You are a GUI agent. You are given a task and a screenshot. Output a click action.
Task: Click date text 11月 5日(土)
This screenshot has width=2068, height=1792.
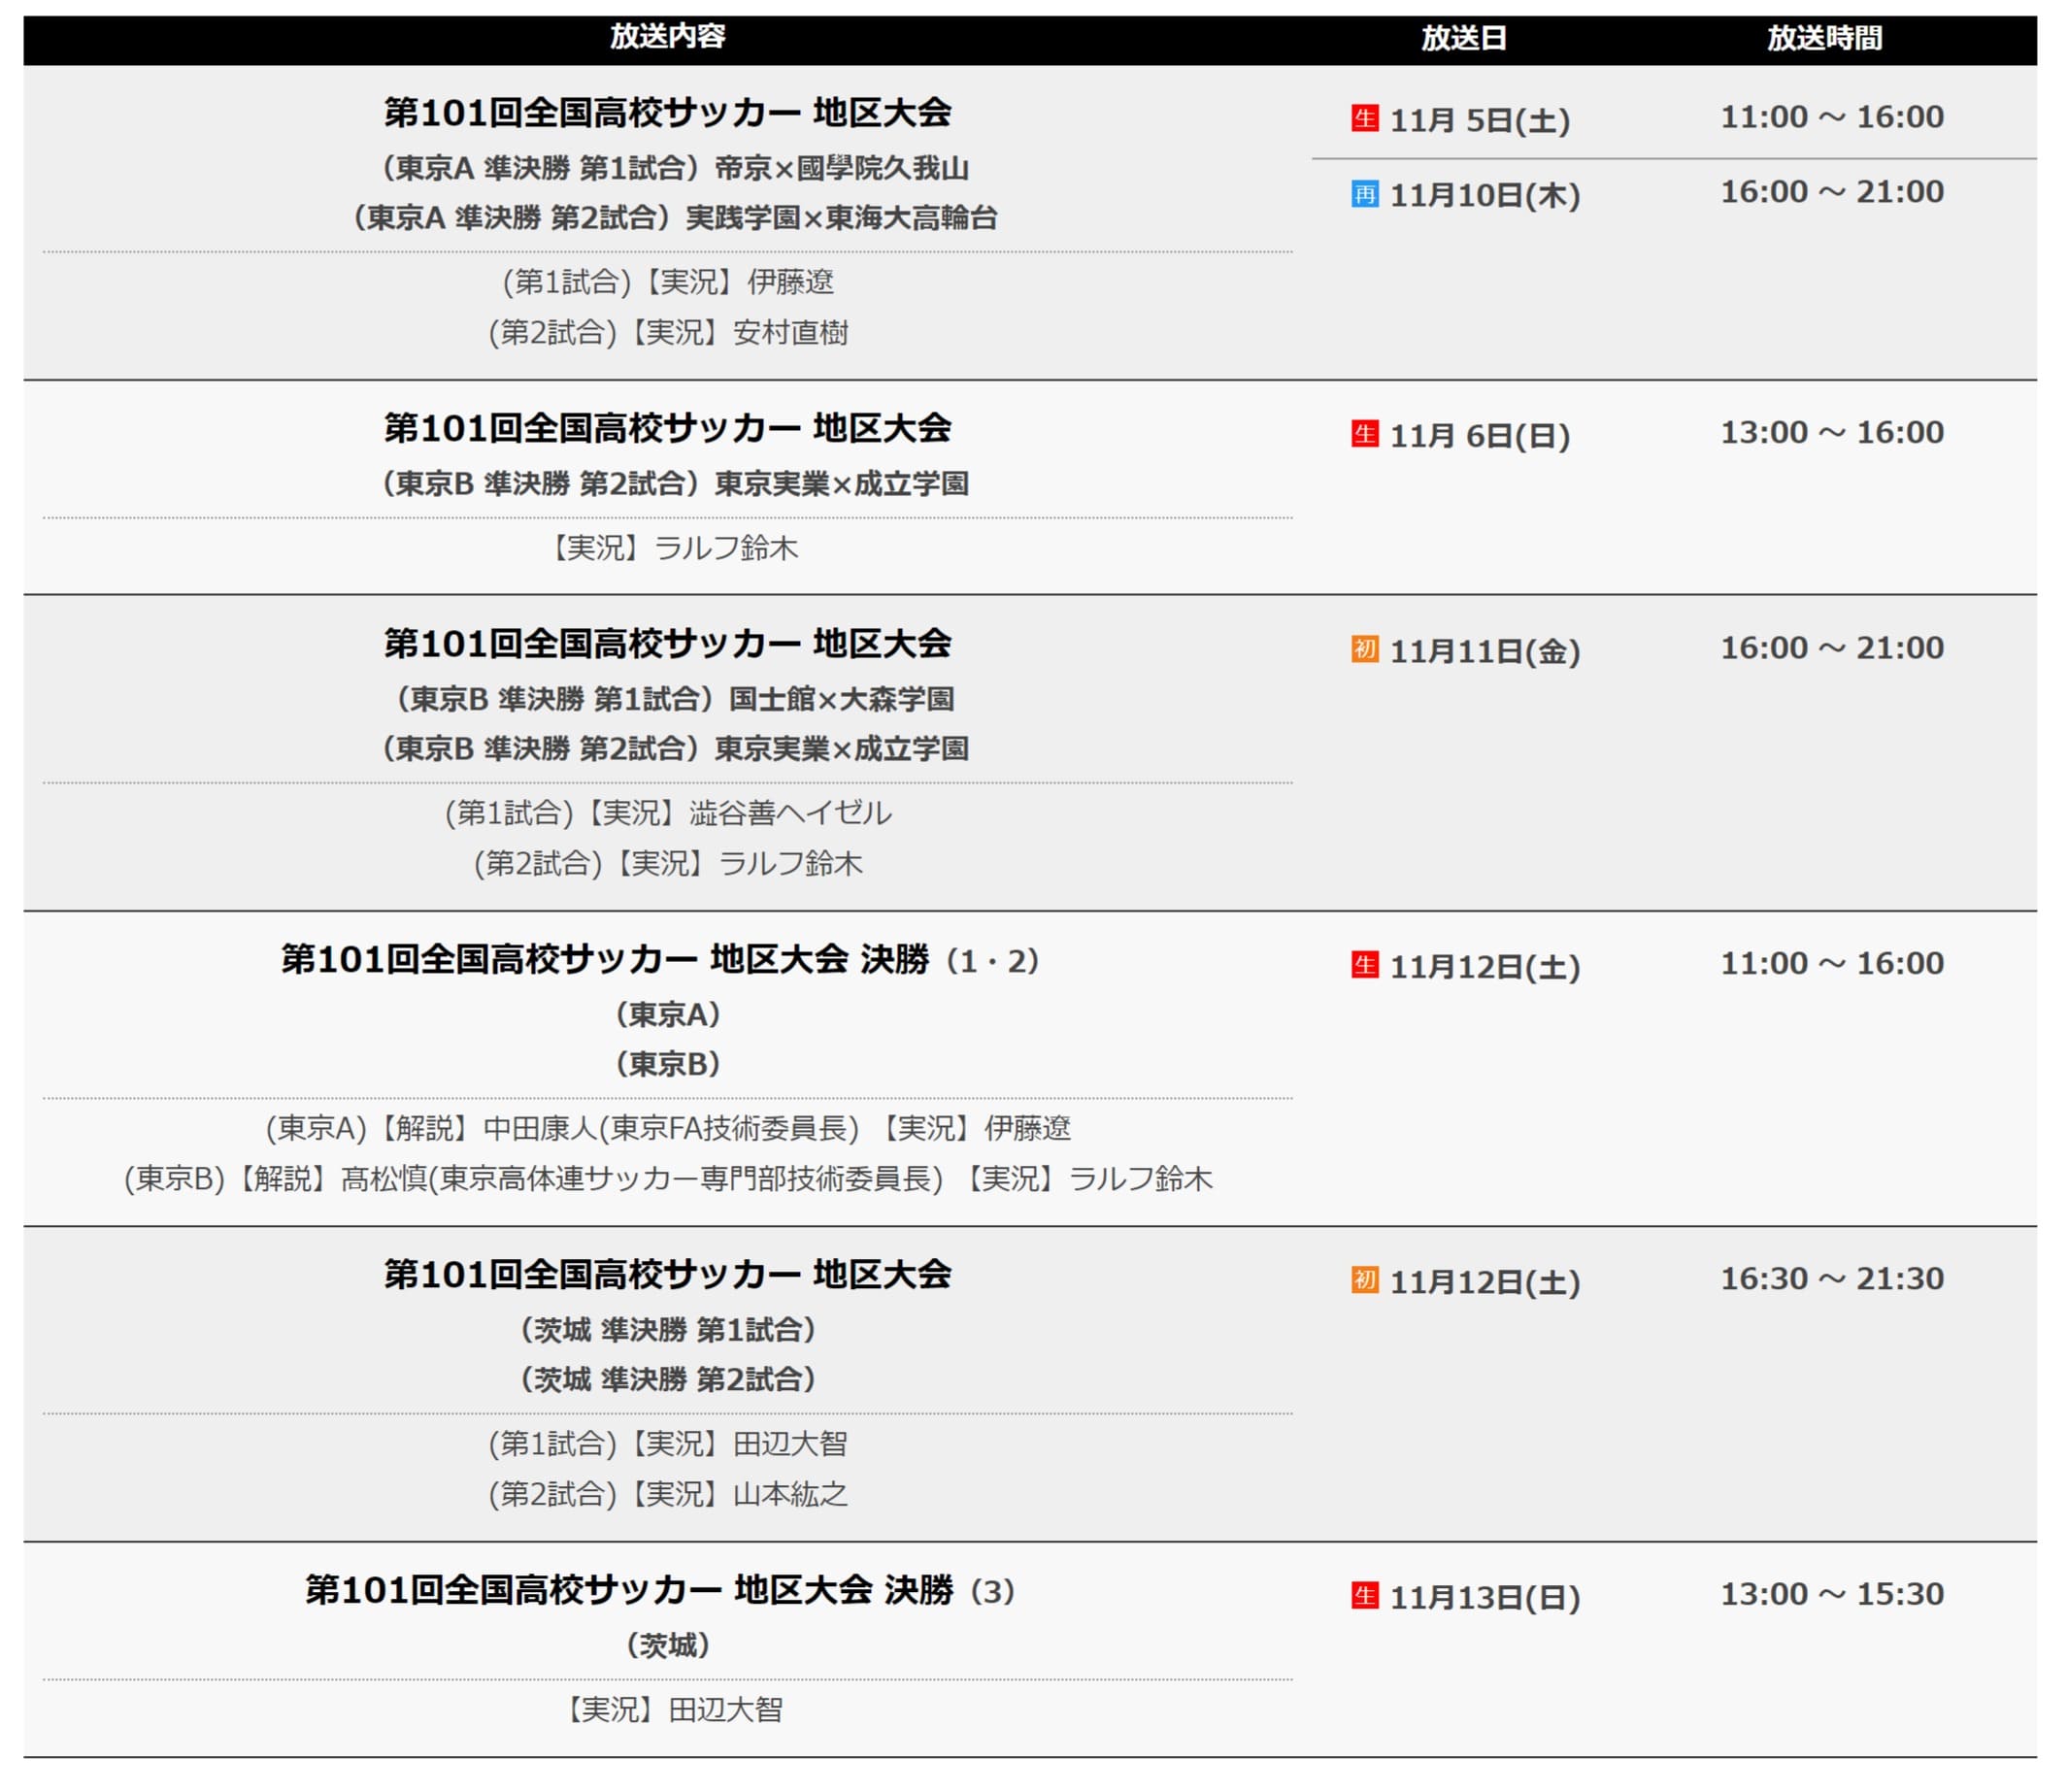1479,120
